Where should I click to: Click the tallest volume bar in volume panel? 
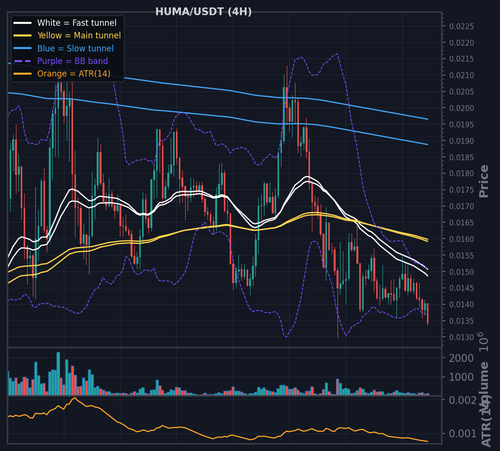tap(58, 374)
